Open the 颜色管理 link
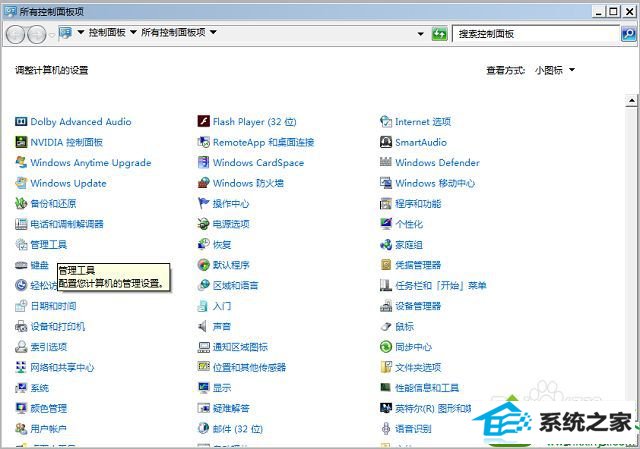Image resolution: width=640 pixels, height=449 pixels. 49,408
